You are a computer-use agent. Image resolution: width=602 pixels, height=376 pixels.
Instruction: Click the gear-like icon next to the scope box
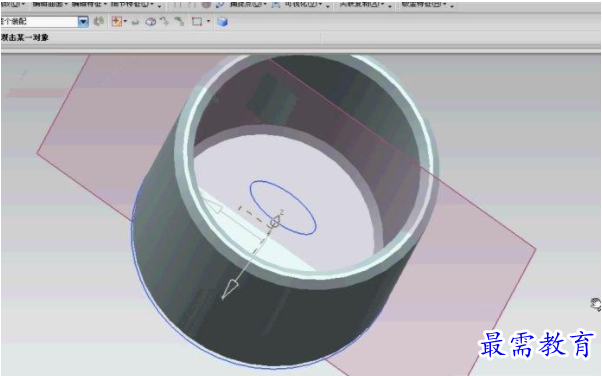(x=99, y=22)
